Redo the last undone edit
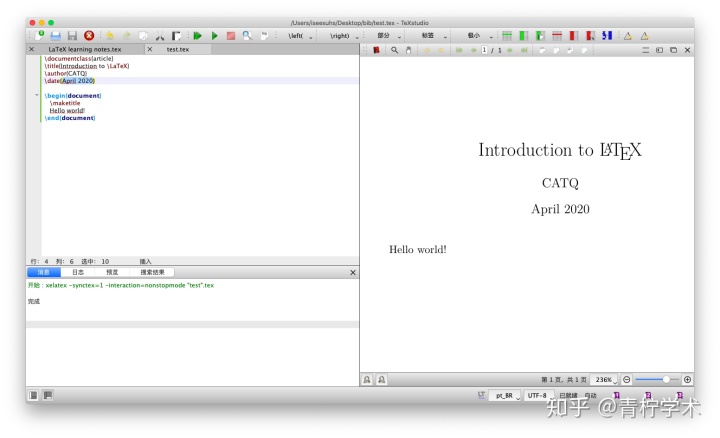This screenshot has height=438, width=720. pyautogui.click(x=127, y=35)
